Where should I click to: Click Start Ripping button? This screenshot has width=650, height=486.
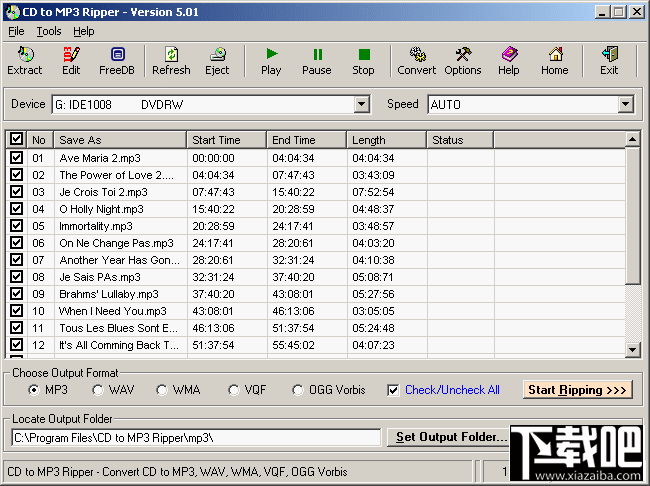point(578,390)
